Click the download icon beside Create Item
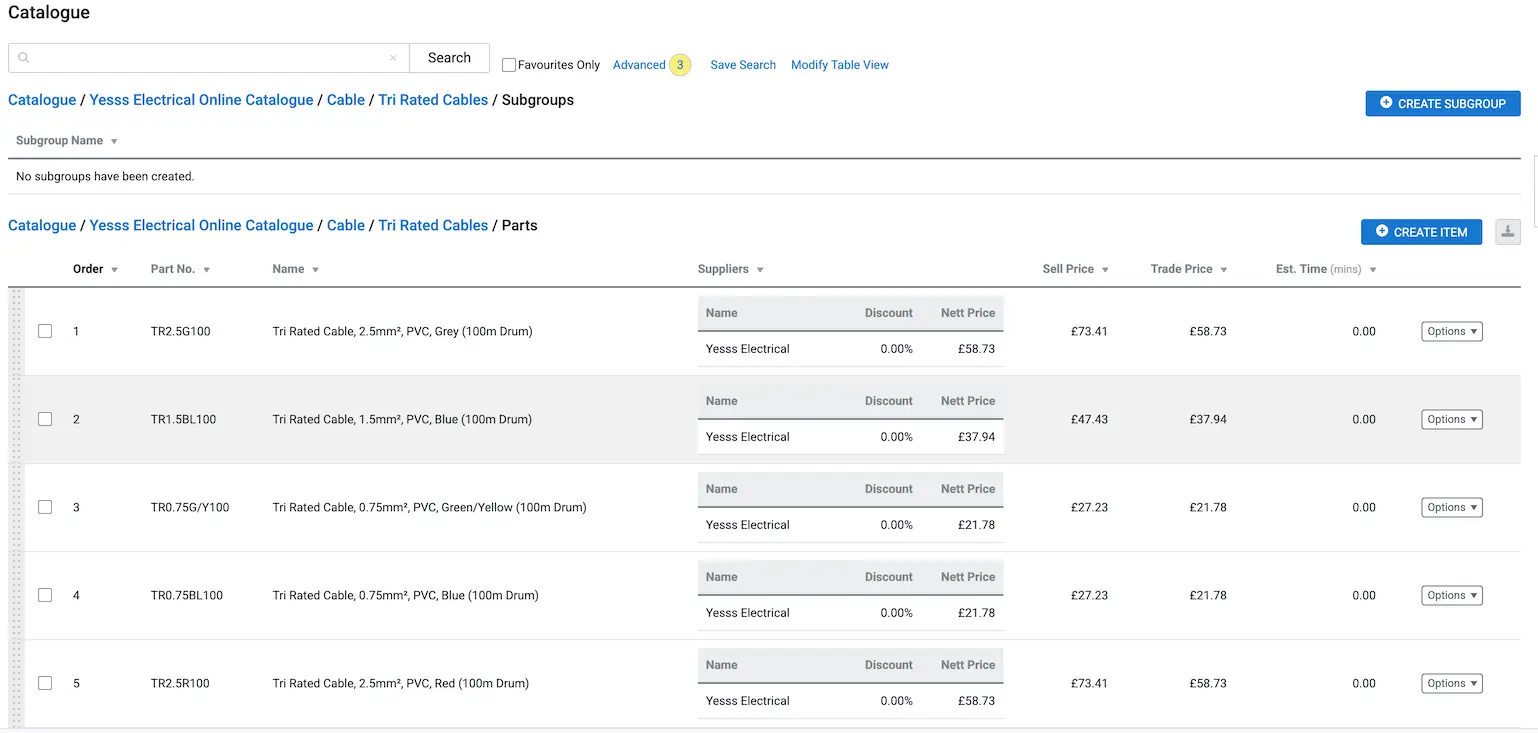 tap(1508, 232)
